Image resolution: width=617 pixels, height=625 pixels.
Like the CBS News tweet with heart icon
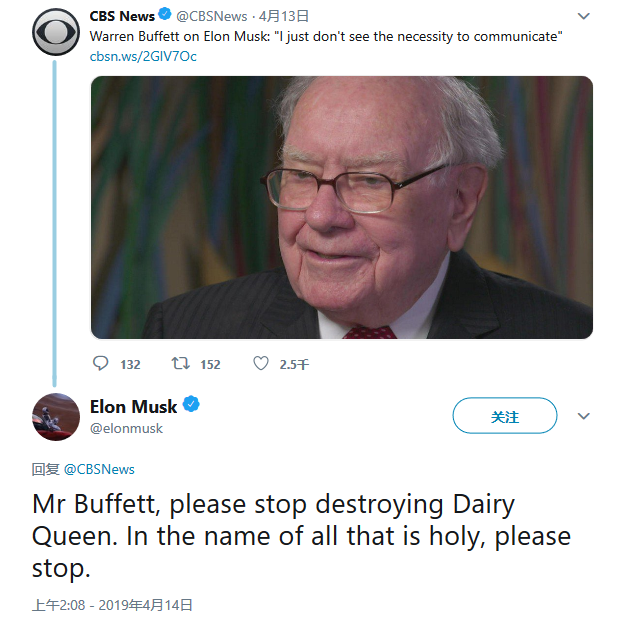(261, 364)
